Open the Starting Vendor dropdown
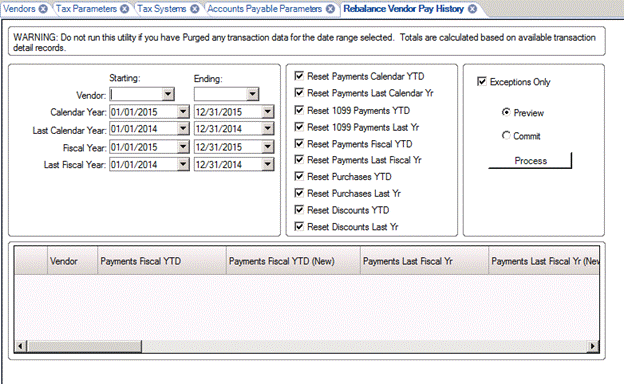Viewport: 624px width, 384px height. point(168,94)
